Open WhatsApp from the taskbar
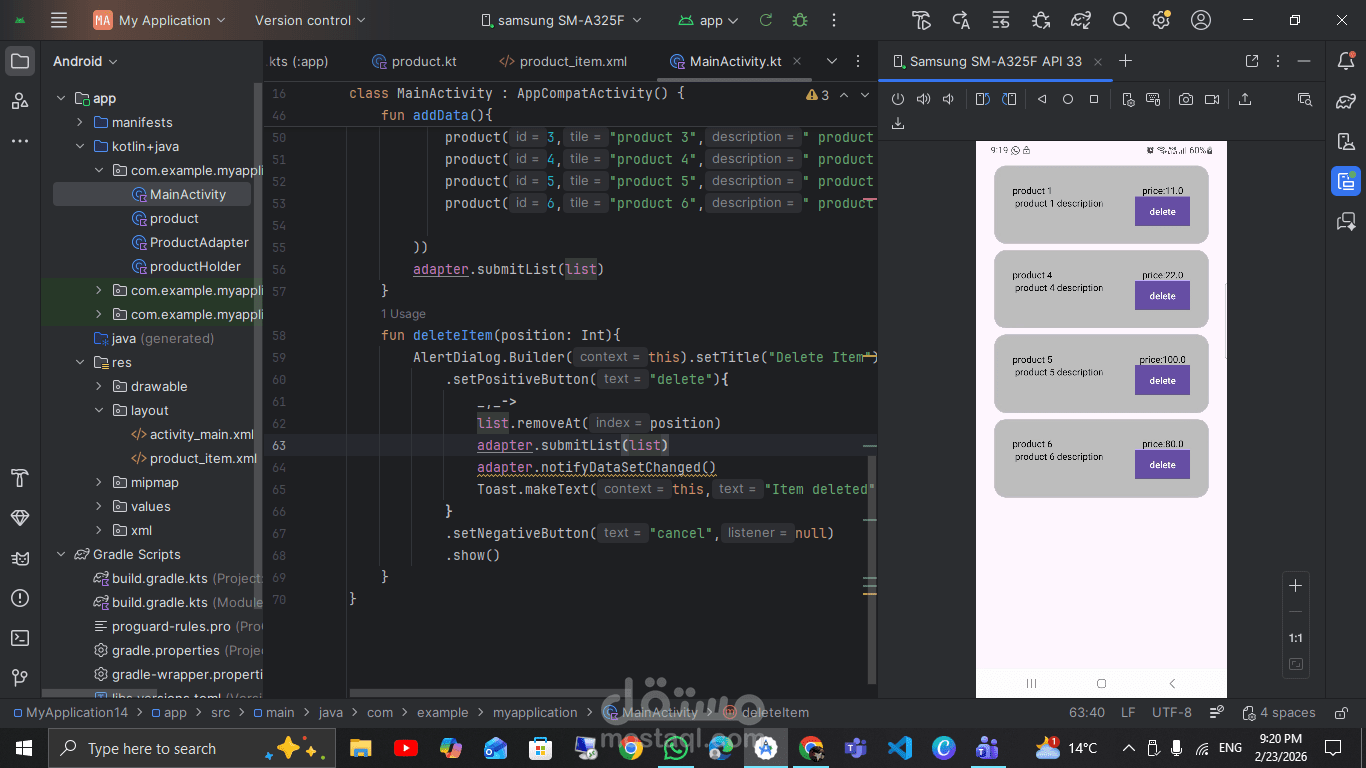Screen dimensions: 1366x768 pos(676,748)
